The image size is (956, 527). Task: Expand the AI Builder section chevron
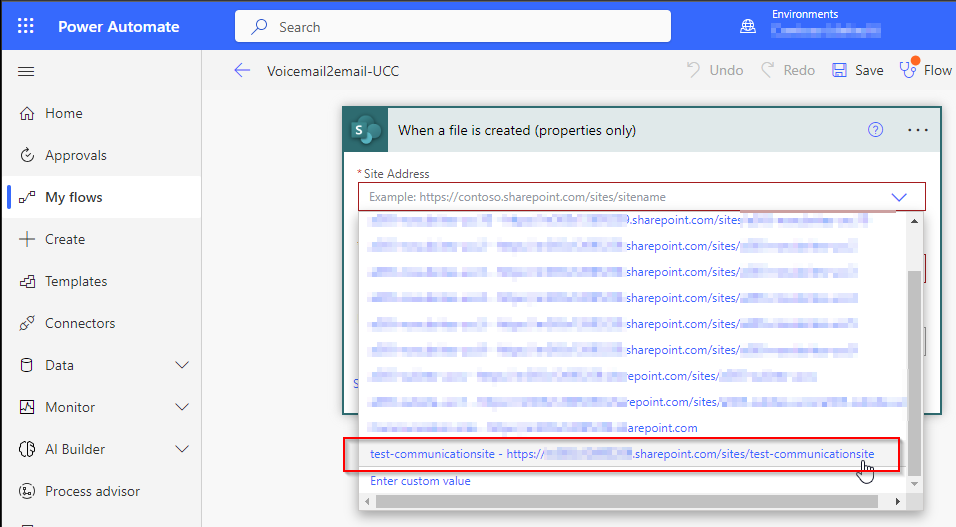click(x=182, y=449)
